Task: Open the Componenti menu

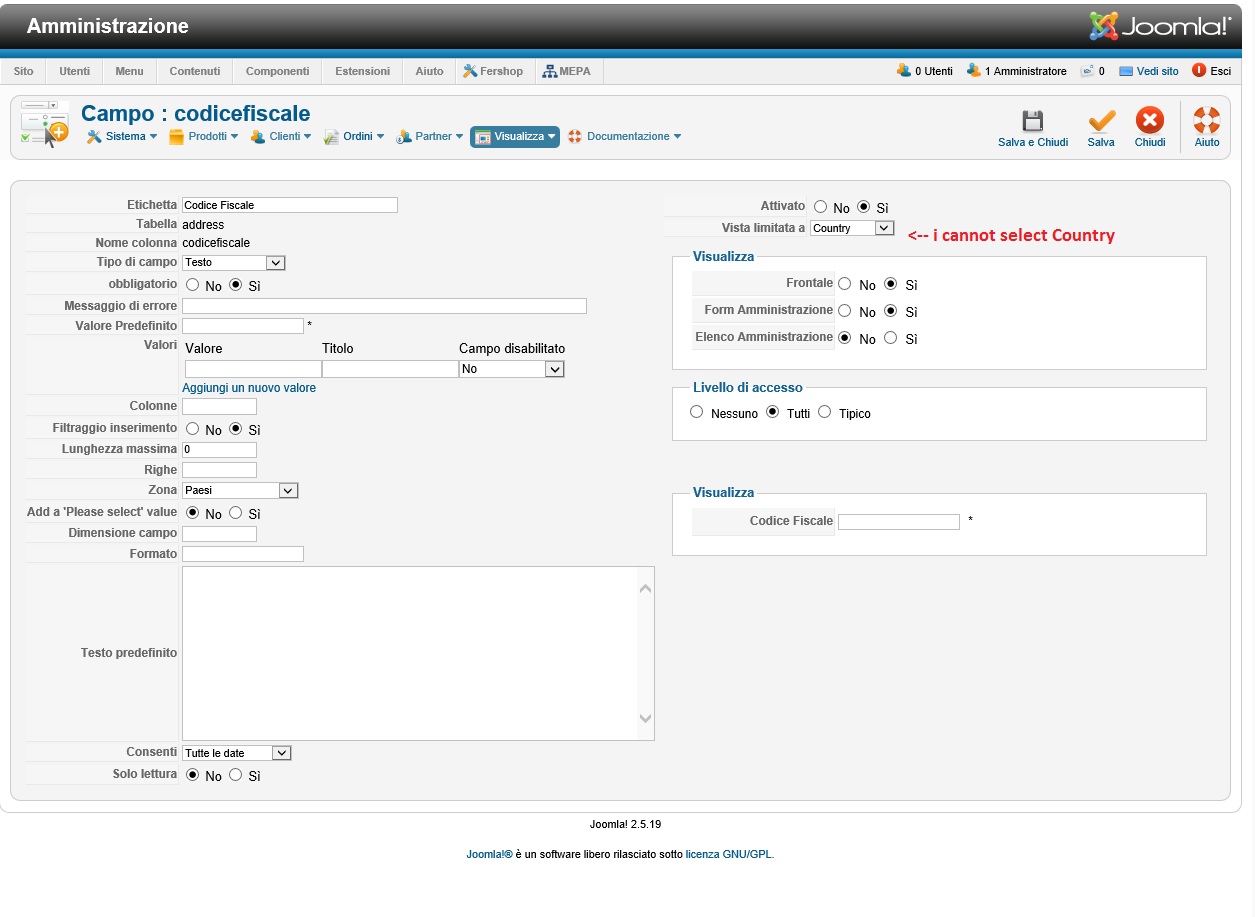Action: click(x=278, y=71)
